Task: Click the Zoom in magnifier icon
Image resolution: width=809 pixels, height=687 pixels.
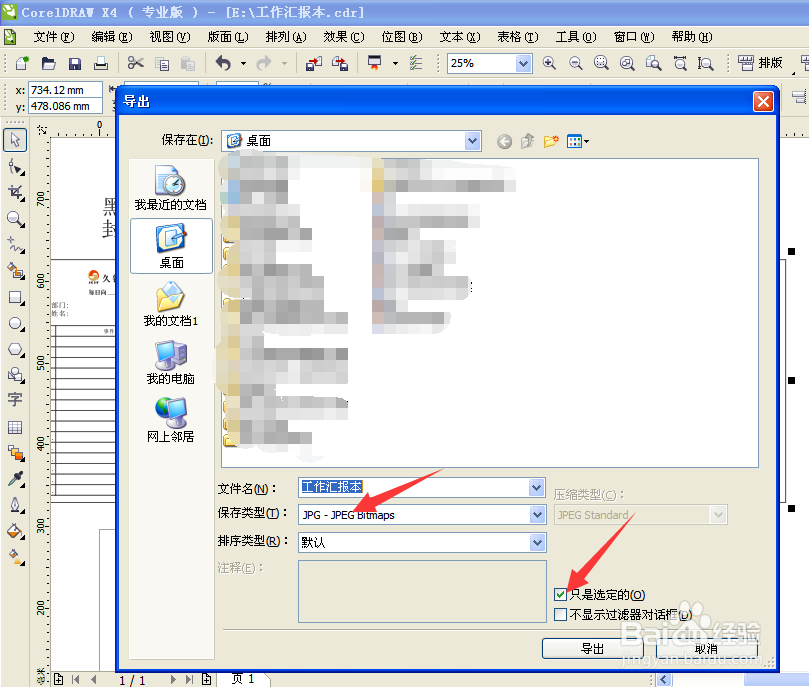Action: [x=549, y=63]
